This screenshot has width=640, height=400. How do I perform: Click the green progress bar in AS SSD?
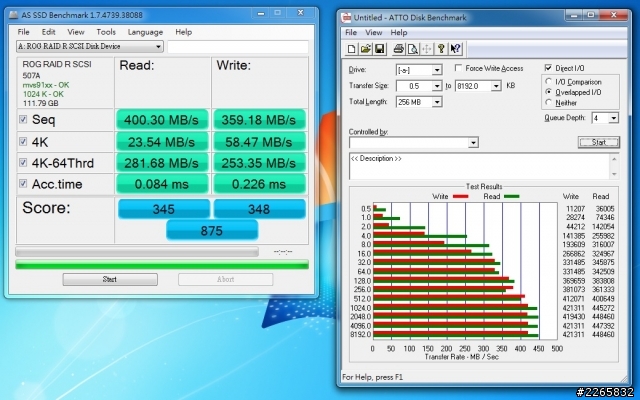pos(162,265)
